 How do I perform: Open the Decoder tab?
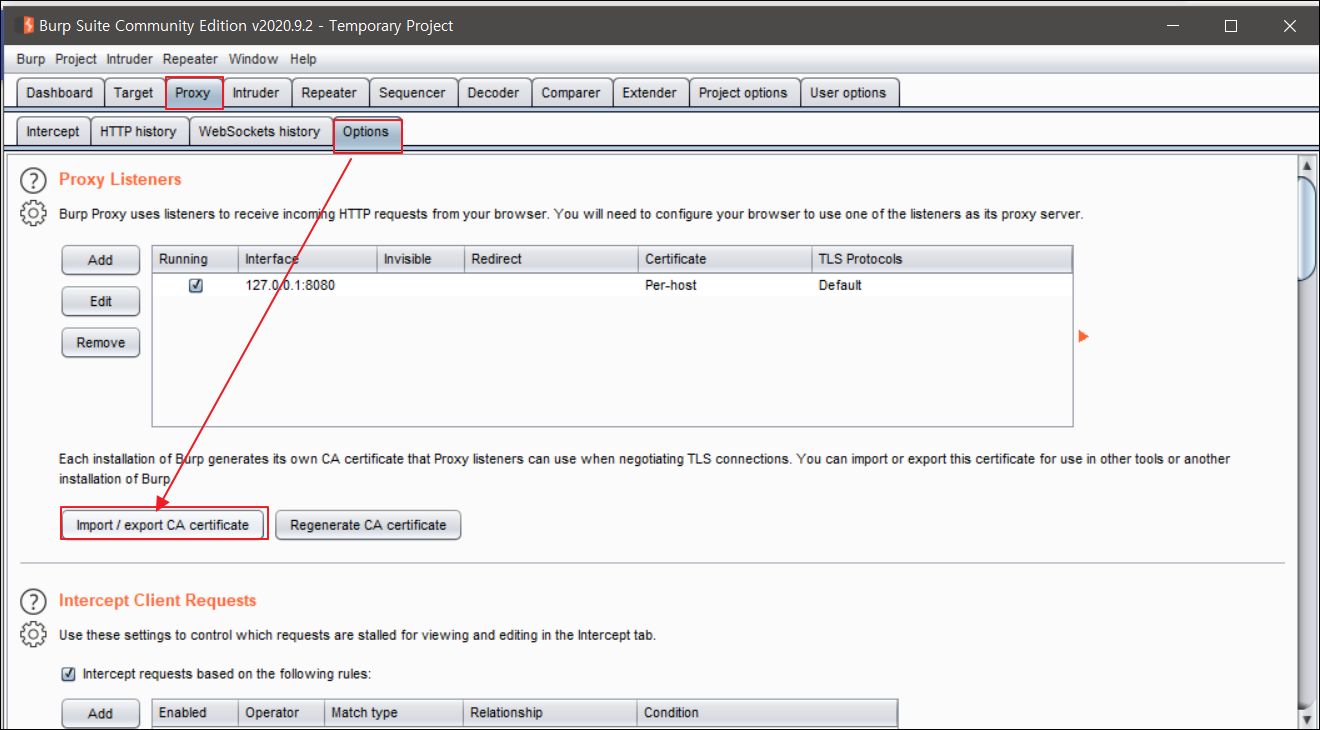pyautogui.click(x=494, y=93)
